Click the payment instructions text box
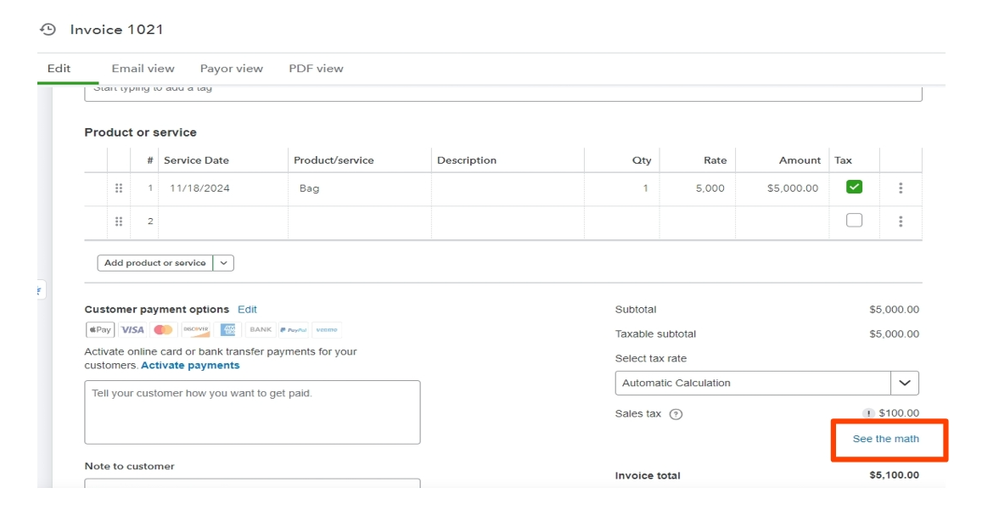Image resolution: width=999 pixels, height=510 pixels. [x=252, y=412]
